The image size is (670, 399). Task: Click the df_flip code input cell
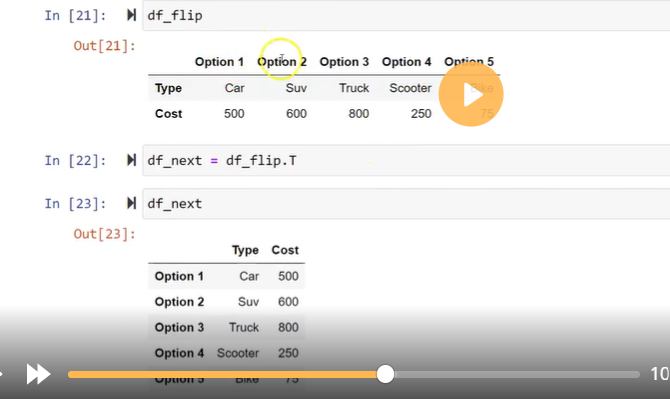pos(406,16)
